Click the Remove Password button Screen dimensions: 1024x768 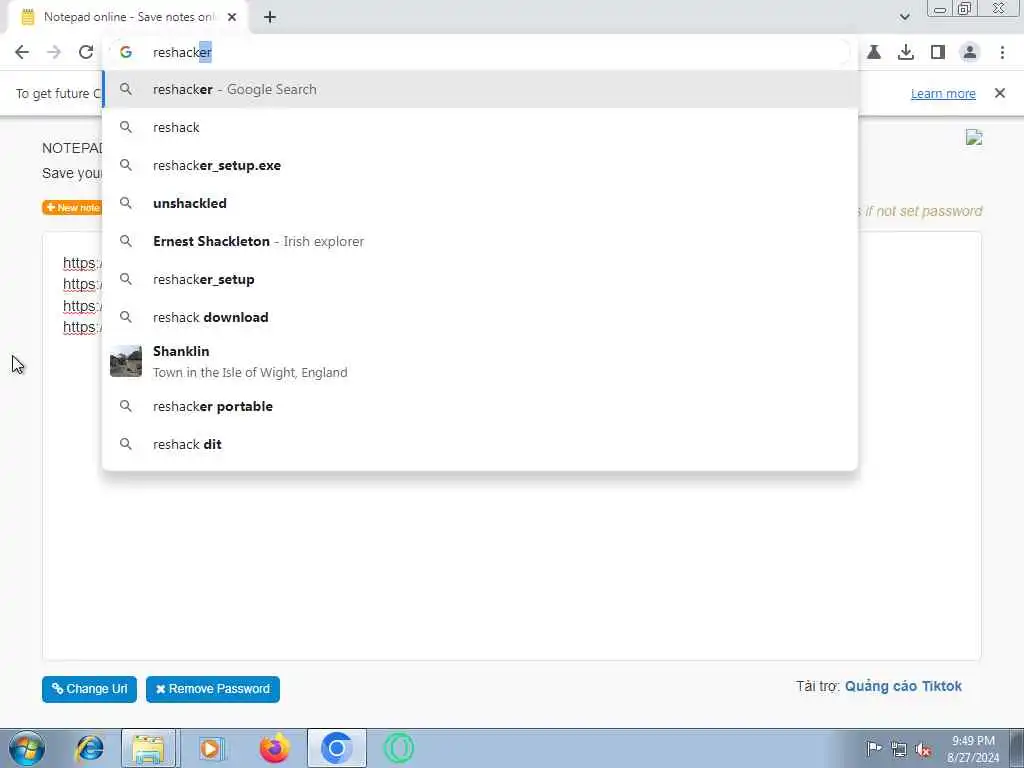(213, 689)
